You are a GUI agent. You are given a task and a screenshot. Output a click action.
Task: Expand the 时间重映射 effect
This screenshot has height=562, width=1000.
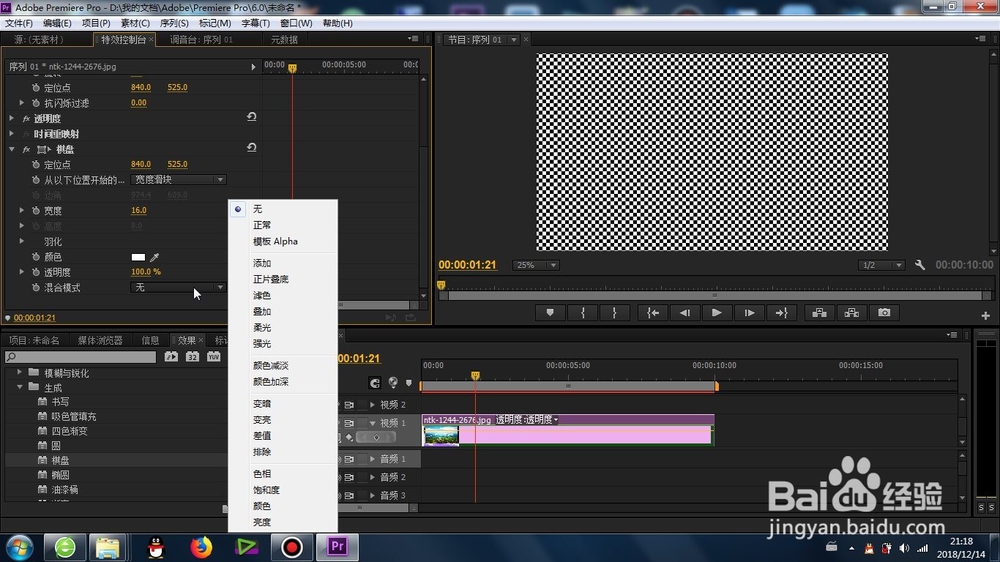(12, 134)
